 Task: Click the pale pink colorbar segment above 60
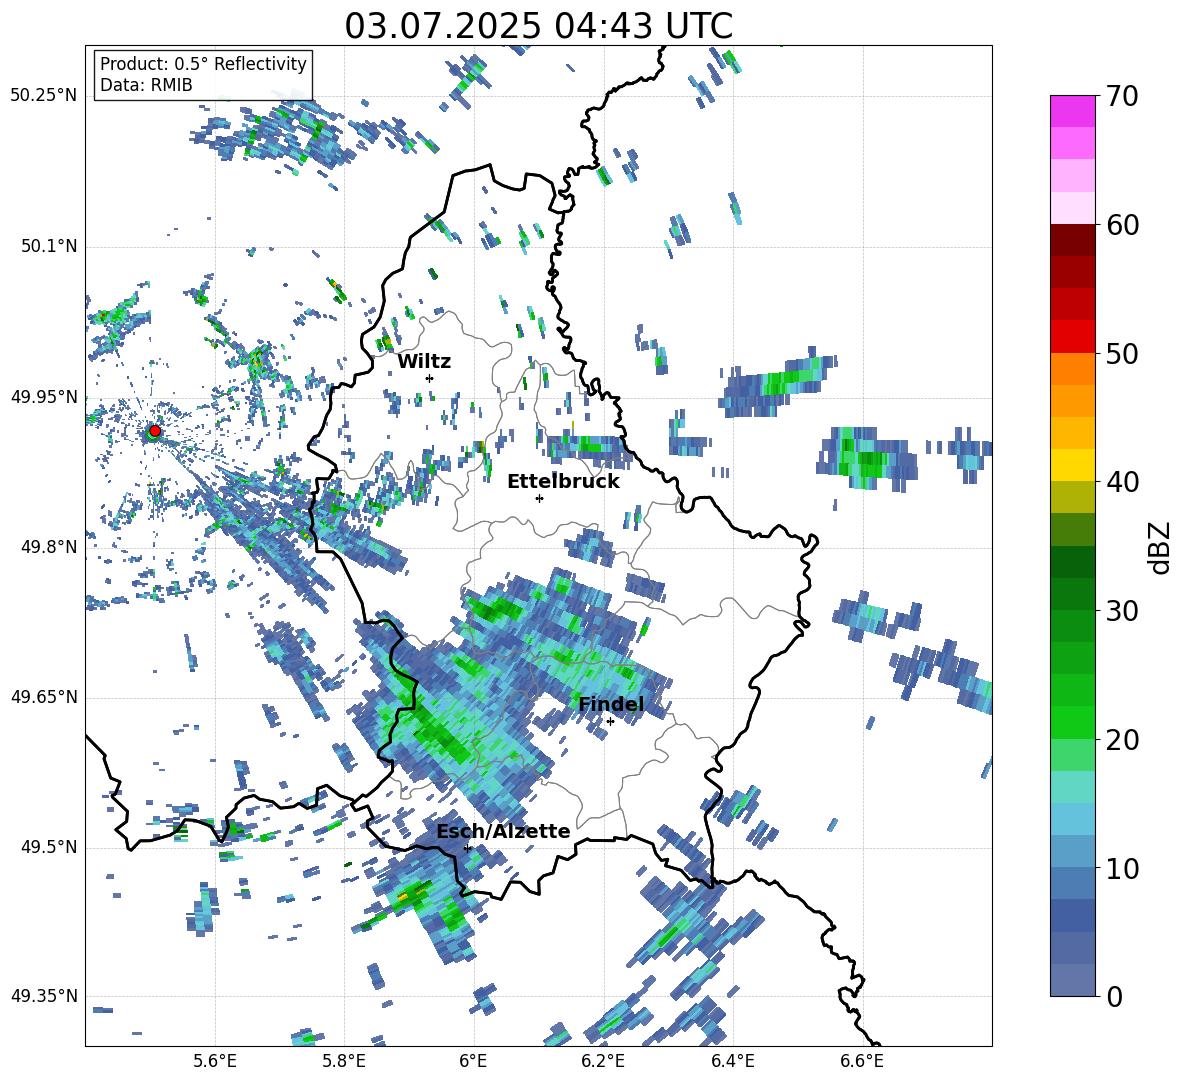[x=1072, y=208]
